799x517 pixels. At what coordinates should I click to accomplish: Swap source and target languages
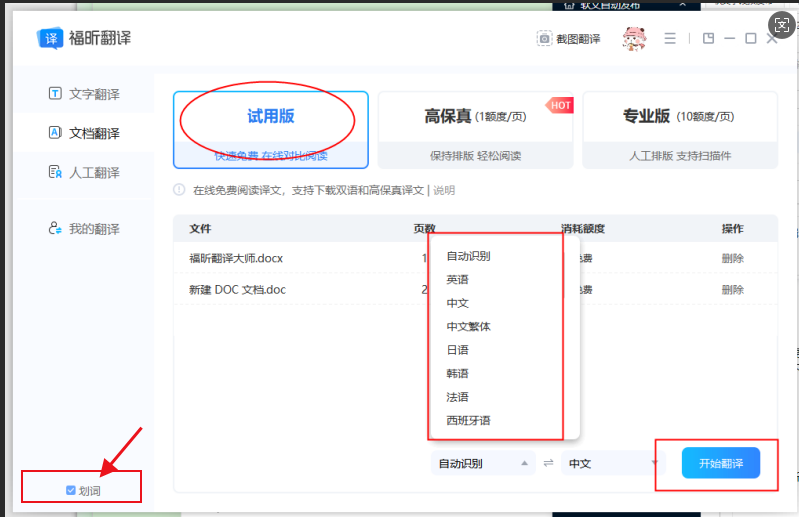[548, 463]
